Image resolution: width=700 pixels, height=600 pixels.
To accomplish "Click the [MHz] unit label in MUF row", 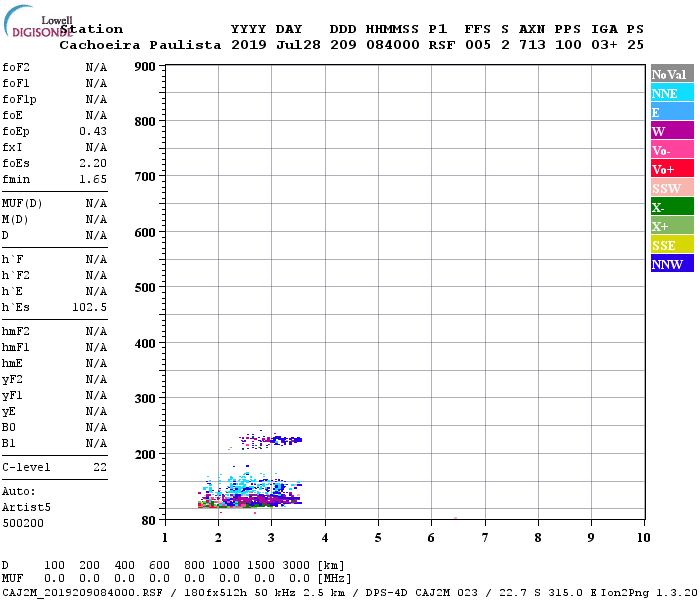I will click(x=334, y=579).
